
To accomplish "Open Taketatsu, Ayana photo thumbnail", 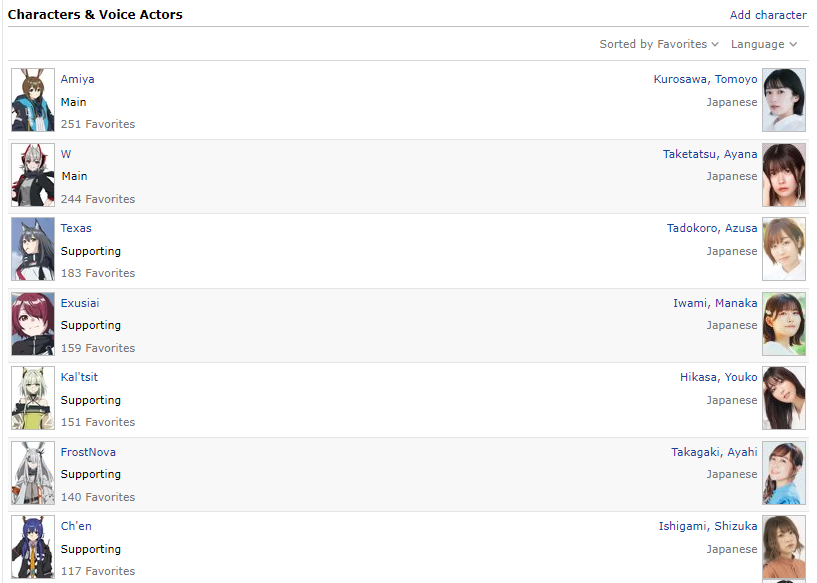I will 784,175.
